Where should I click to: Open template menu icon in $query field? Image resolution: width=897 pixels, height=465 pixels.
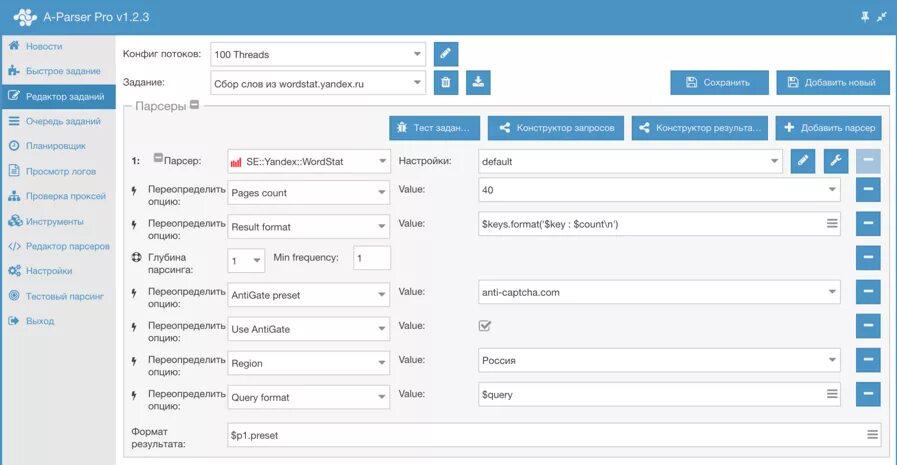(832, 394)
